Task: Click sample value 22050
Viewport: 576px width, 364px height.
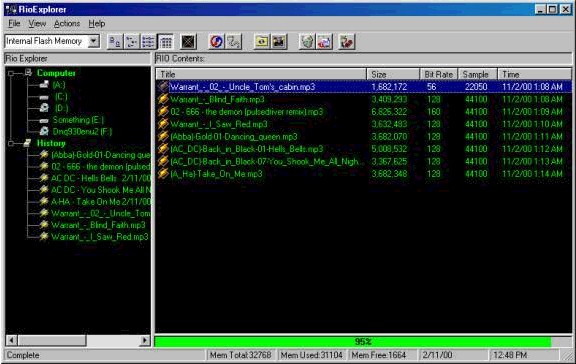Action: pos(476,87)
